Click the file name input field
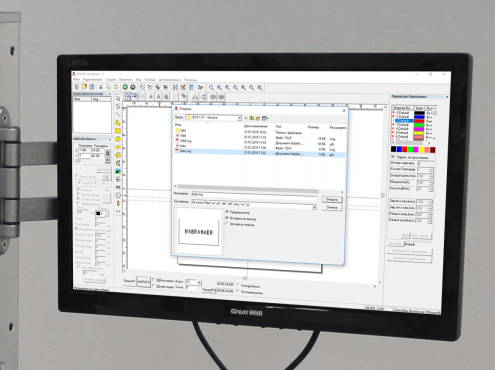The width and height of the screenshot is (495, 370). [254, 194]
